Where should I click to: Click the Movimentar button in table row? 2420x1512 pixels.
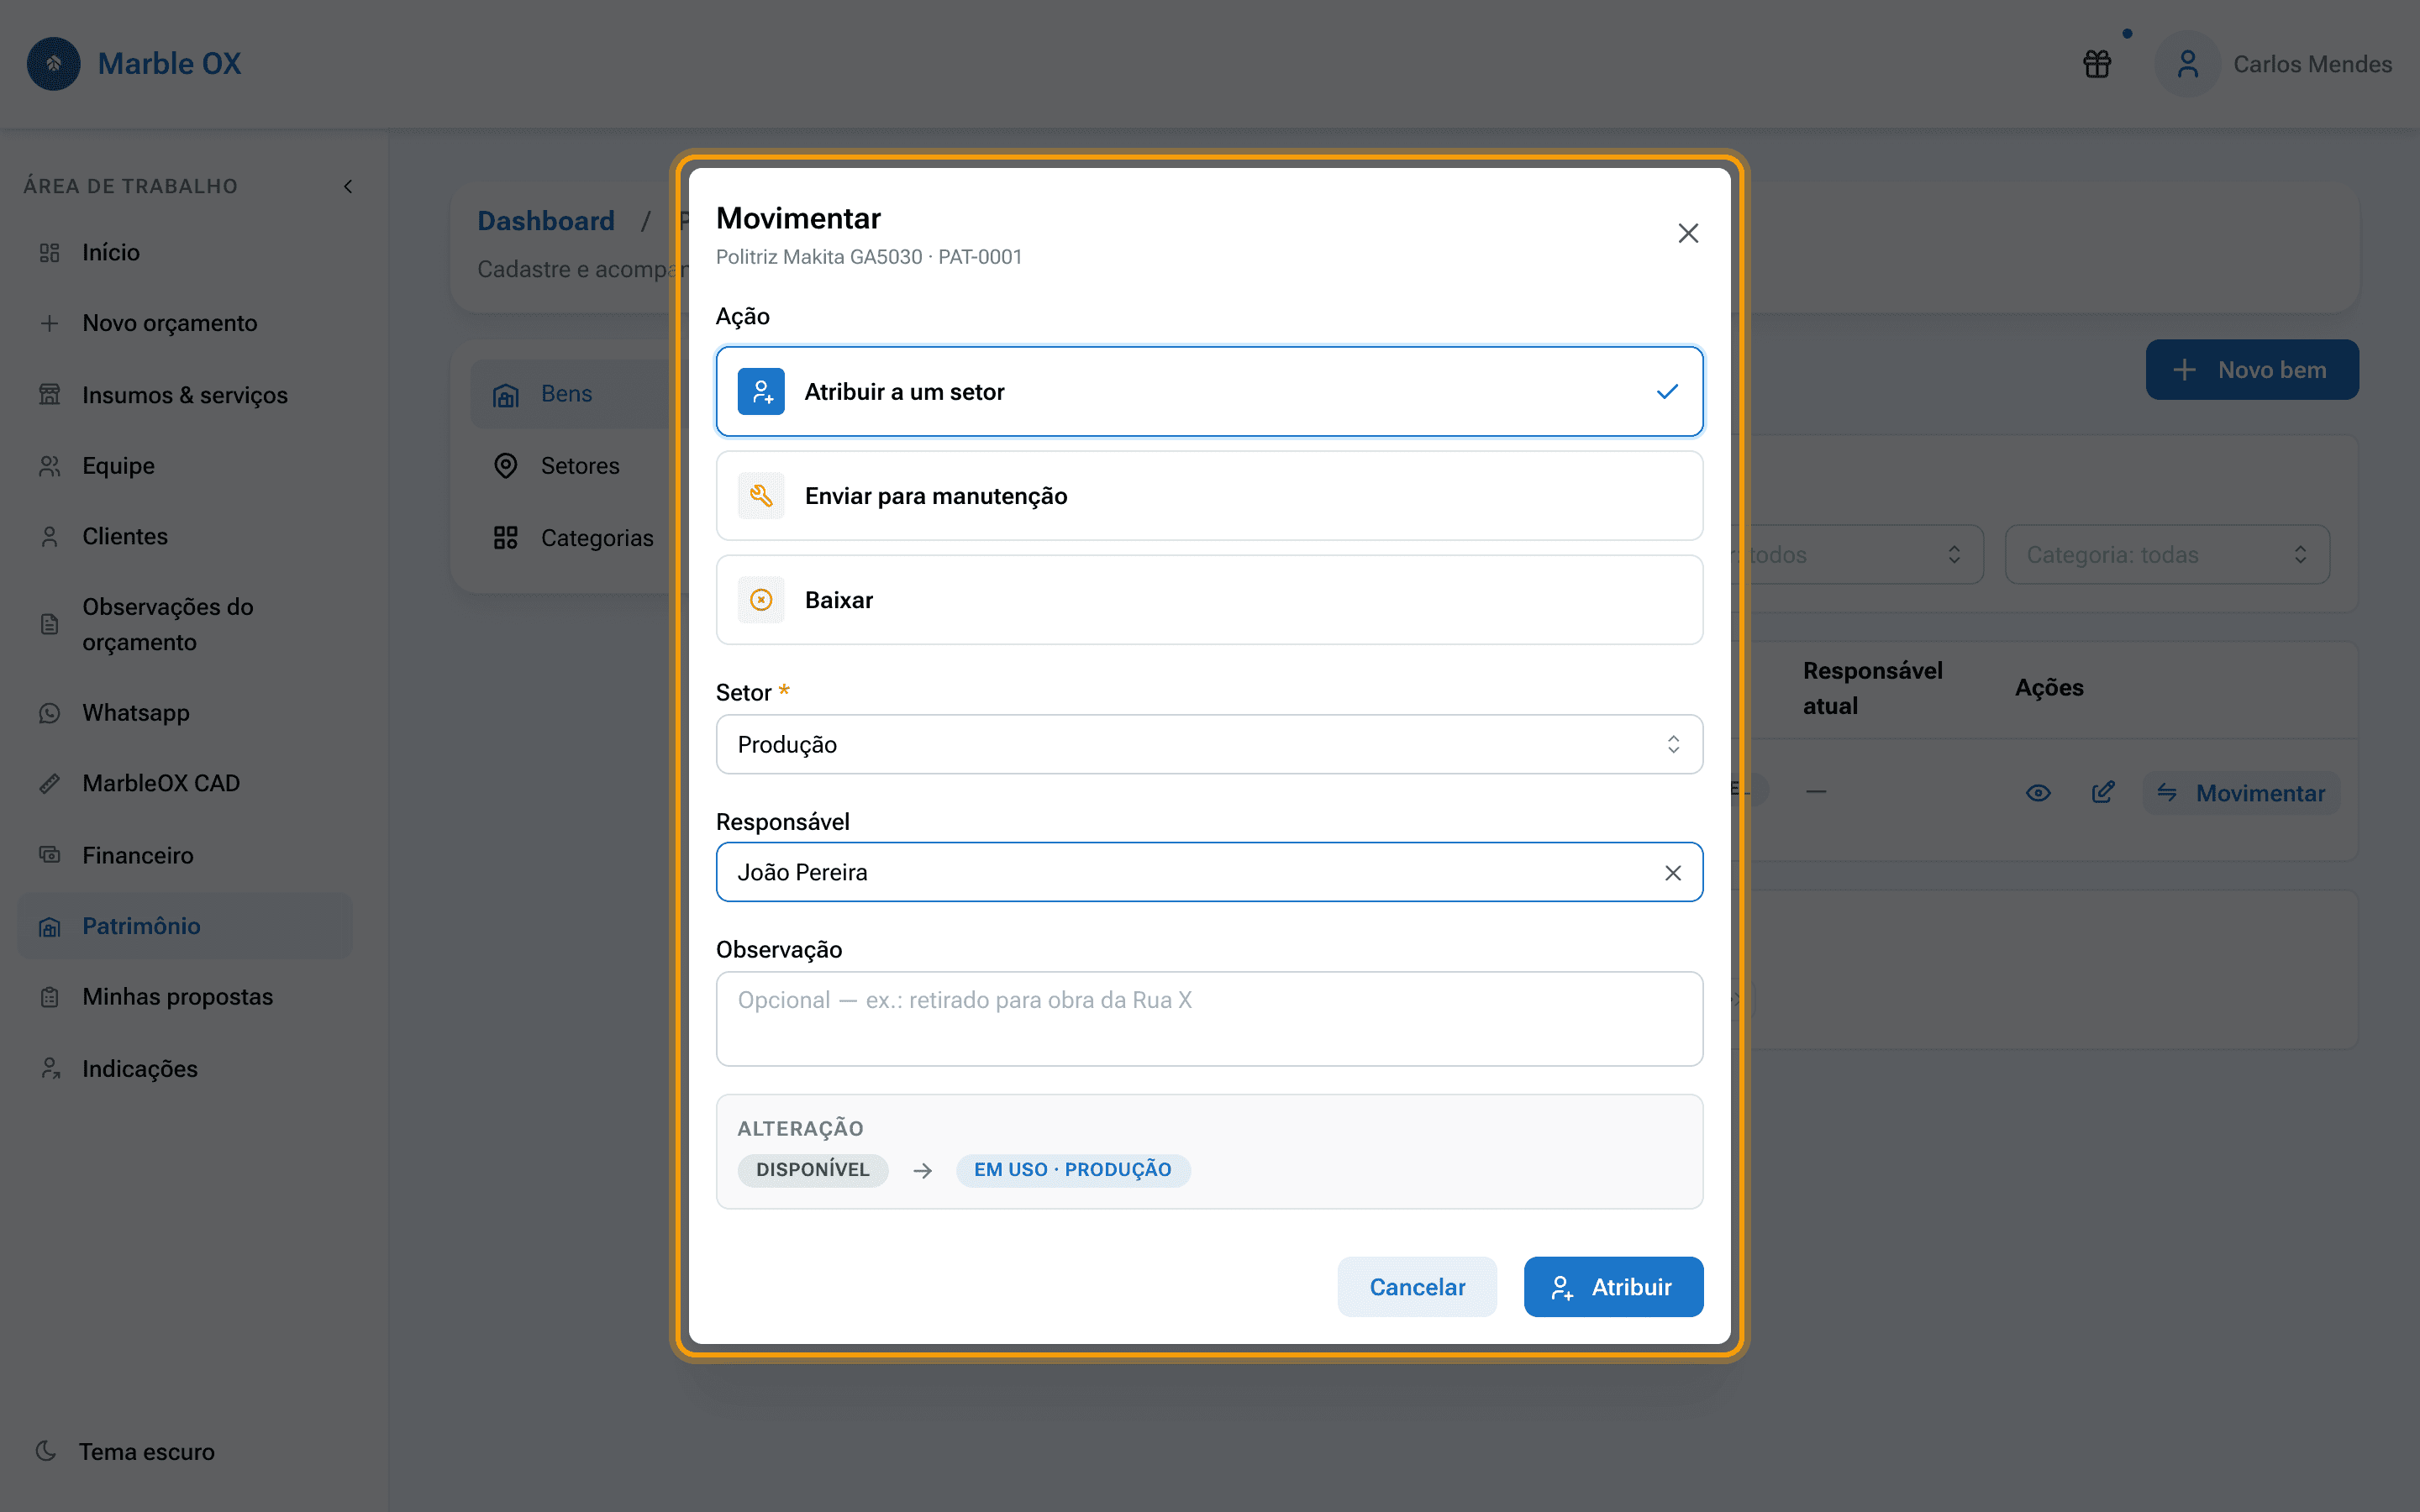(2241, 793)
